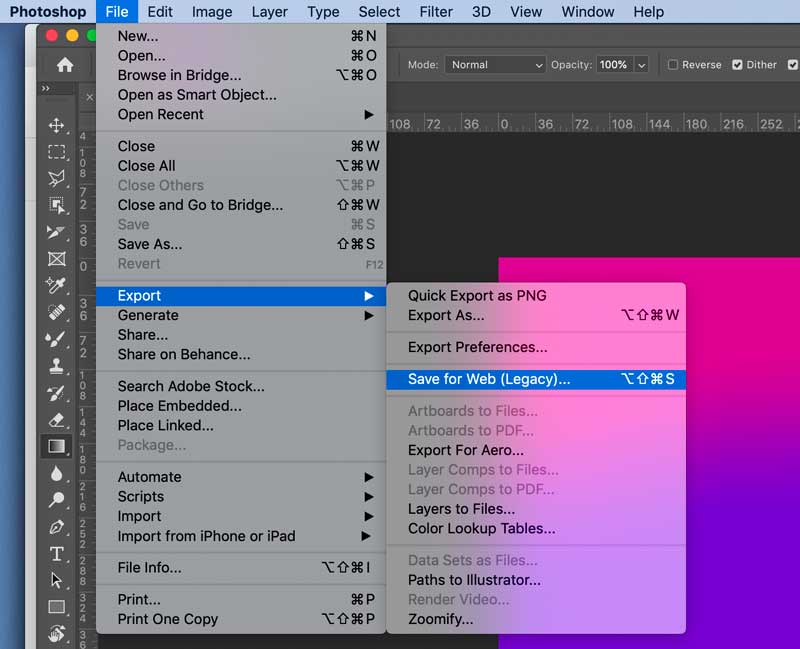Open the Window menu
800x649 pixels.
tap(587, 12)
